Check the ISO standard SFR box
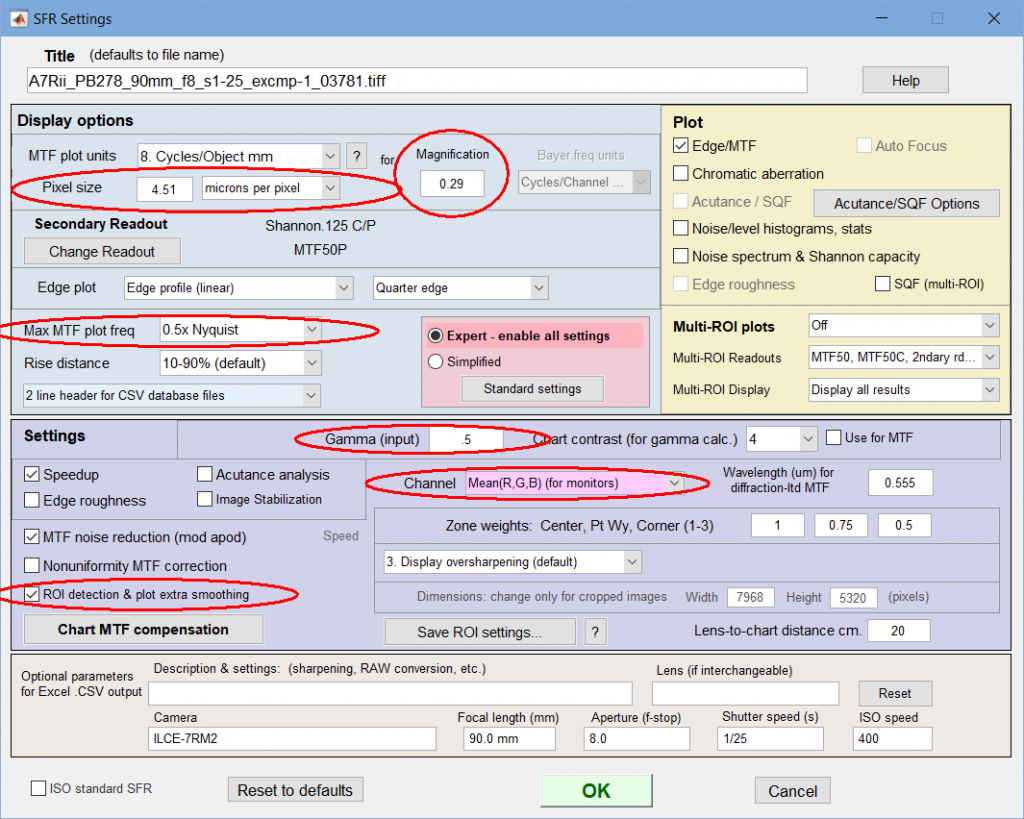This screenshot has width=1024, height=819. (x=39, y=789)
